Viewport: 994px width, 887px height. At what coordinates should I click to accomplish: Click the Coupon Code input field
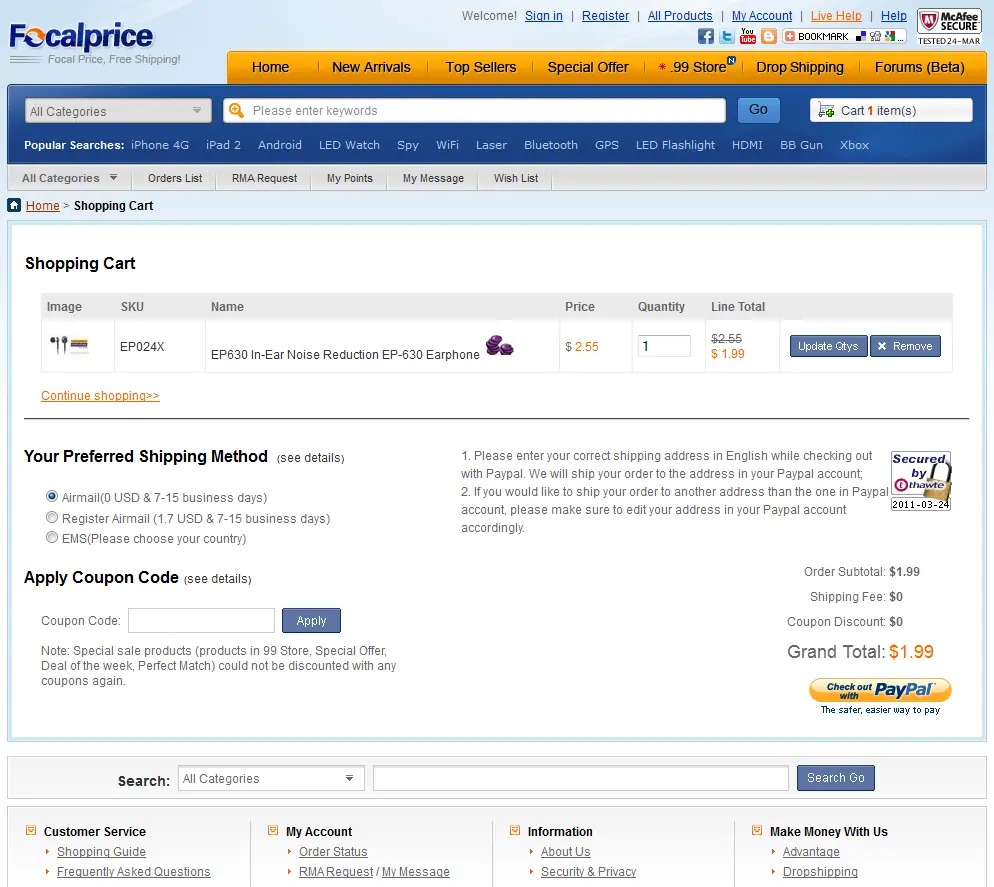[202, 621]
